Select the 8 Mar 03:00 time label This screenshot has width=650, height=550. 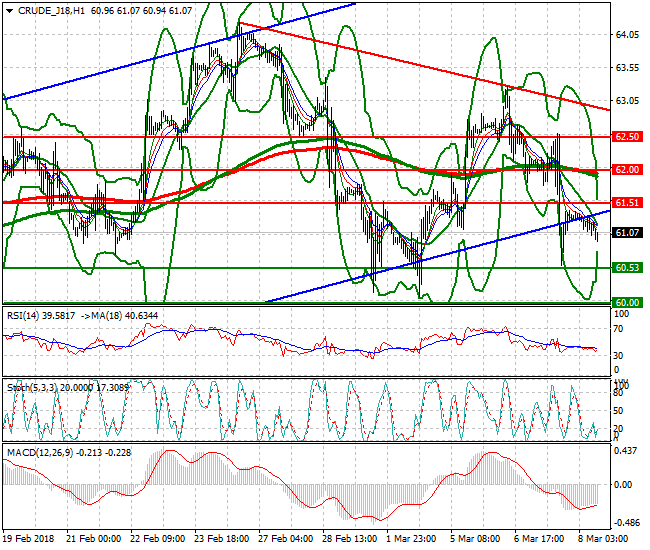(603, 539)
